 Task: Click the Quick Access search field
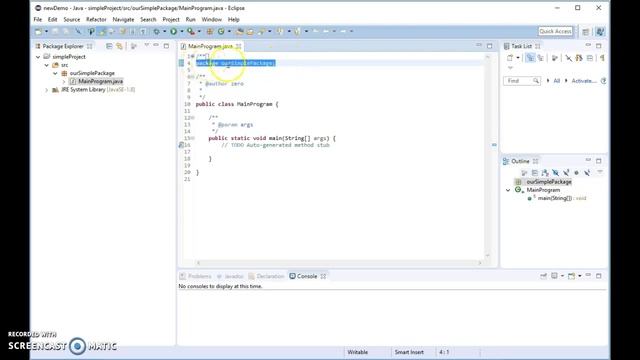pos(555,31)
